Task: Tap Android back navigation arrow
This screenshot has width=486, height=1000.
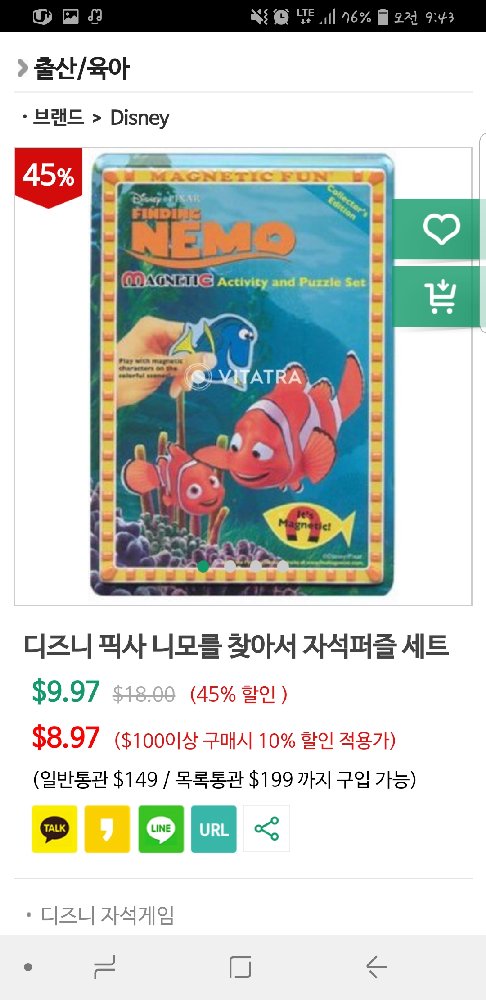Action: coord(376,967)
